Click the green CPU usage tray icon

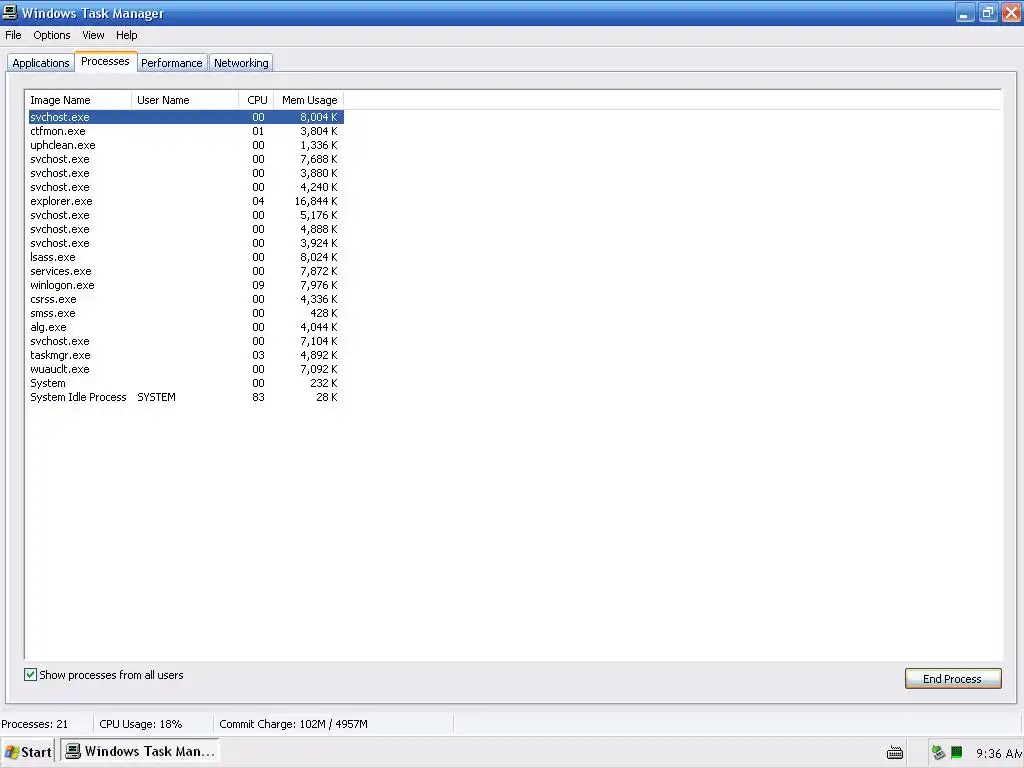pyautogui.click(x=957, y=752)
